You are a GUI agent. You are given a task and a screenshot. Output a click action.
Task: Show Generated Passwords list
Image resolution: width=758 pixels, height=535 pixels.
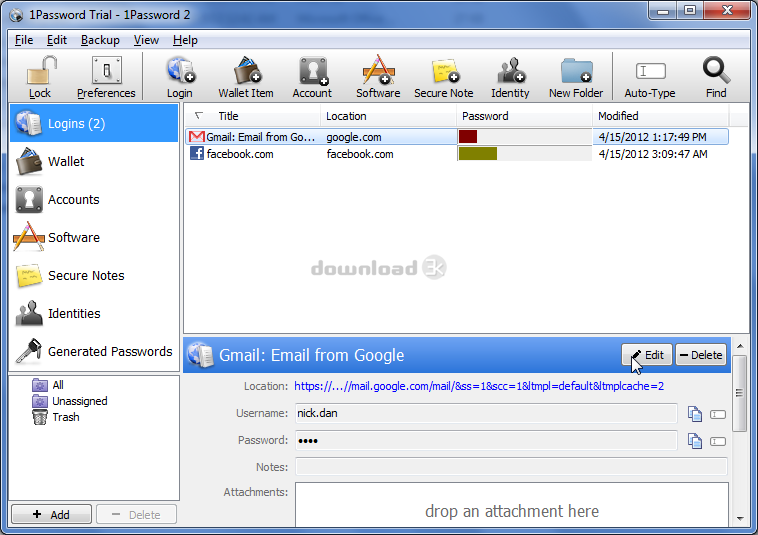[x=94, y=351]
